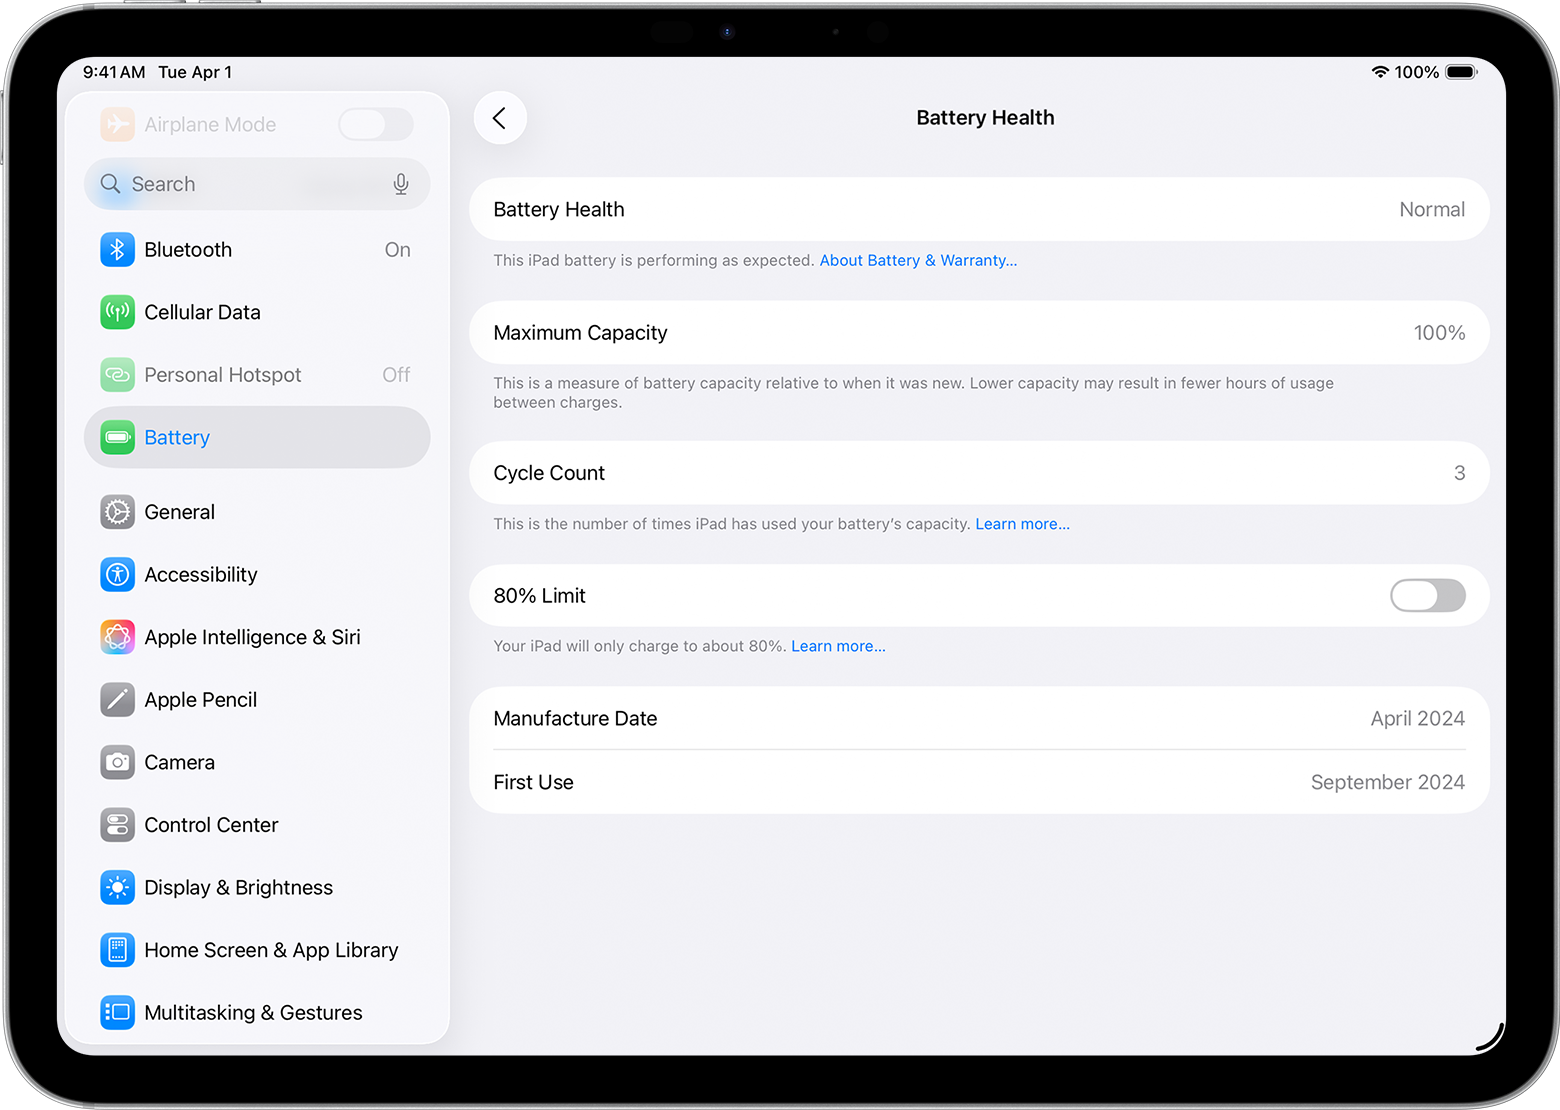Open About Battery & Warranty link
1560x1110 pixels.
click(x=918, y=260)
